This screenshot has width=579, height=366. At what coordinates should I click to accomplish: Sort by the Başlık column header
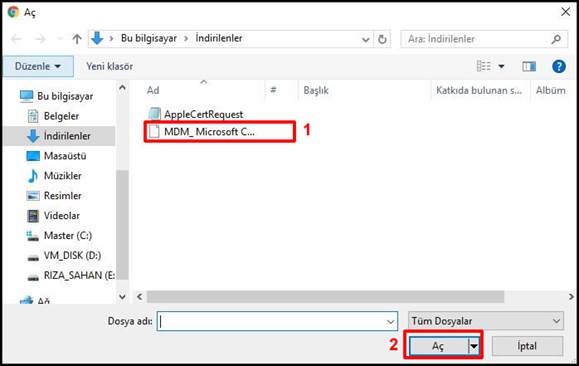pyautogui.click(x=316, y=90)
